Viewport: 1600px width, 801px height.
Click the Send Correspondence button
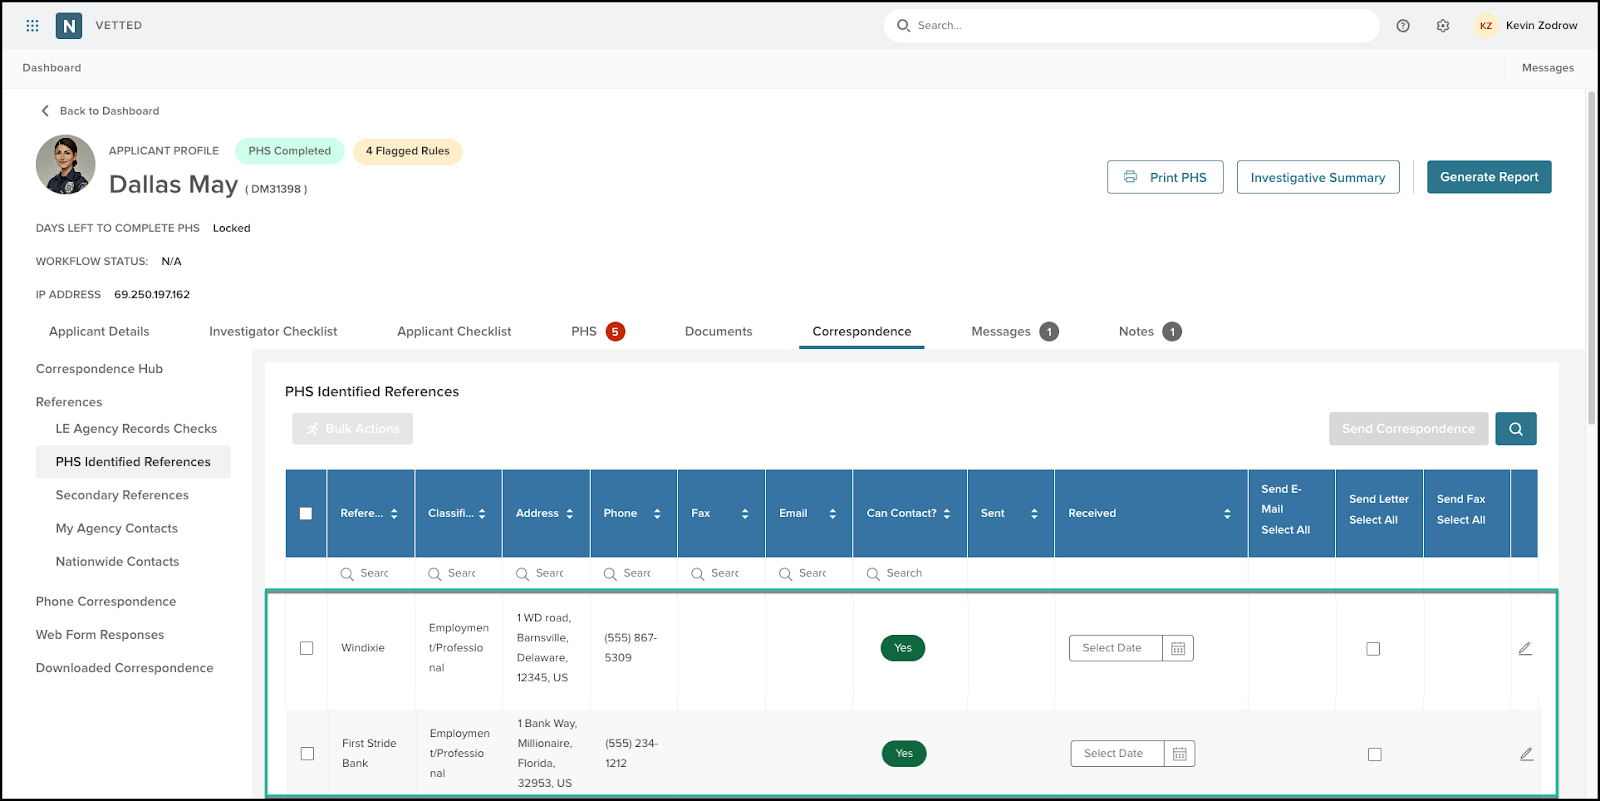(x=1408, y=429)
